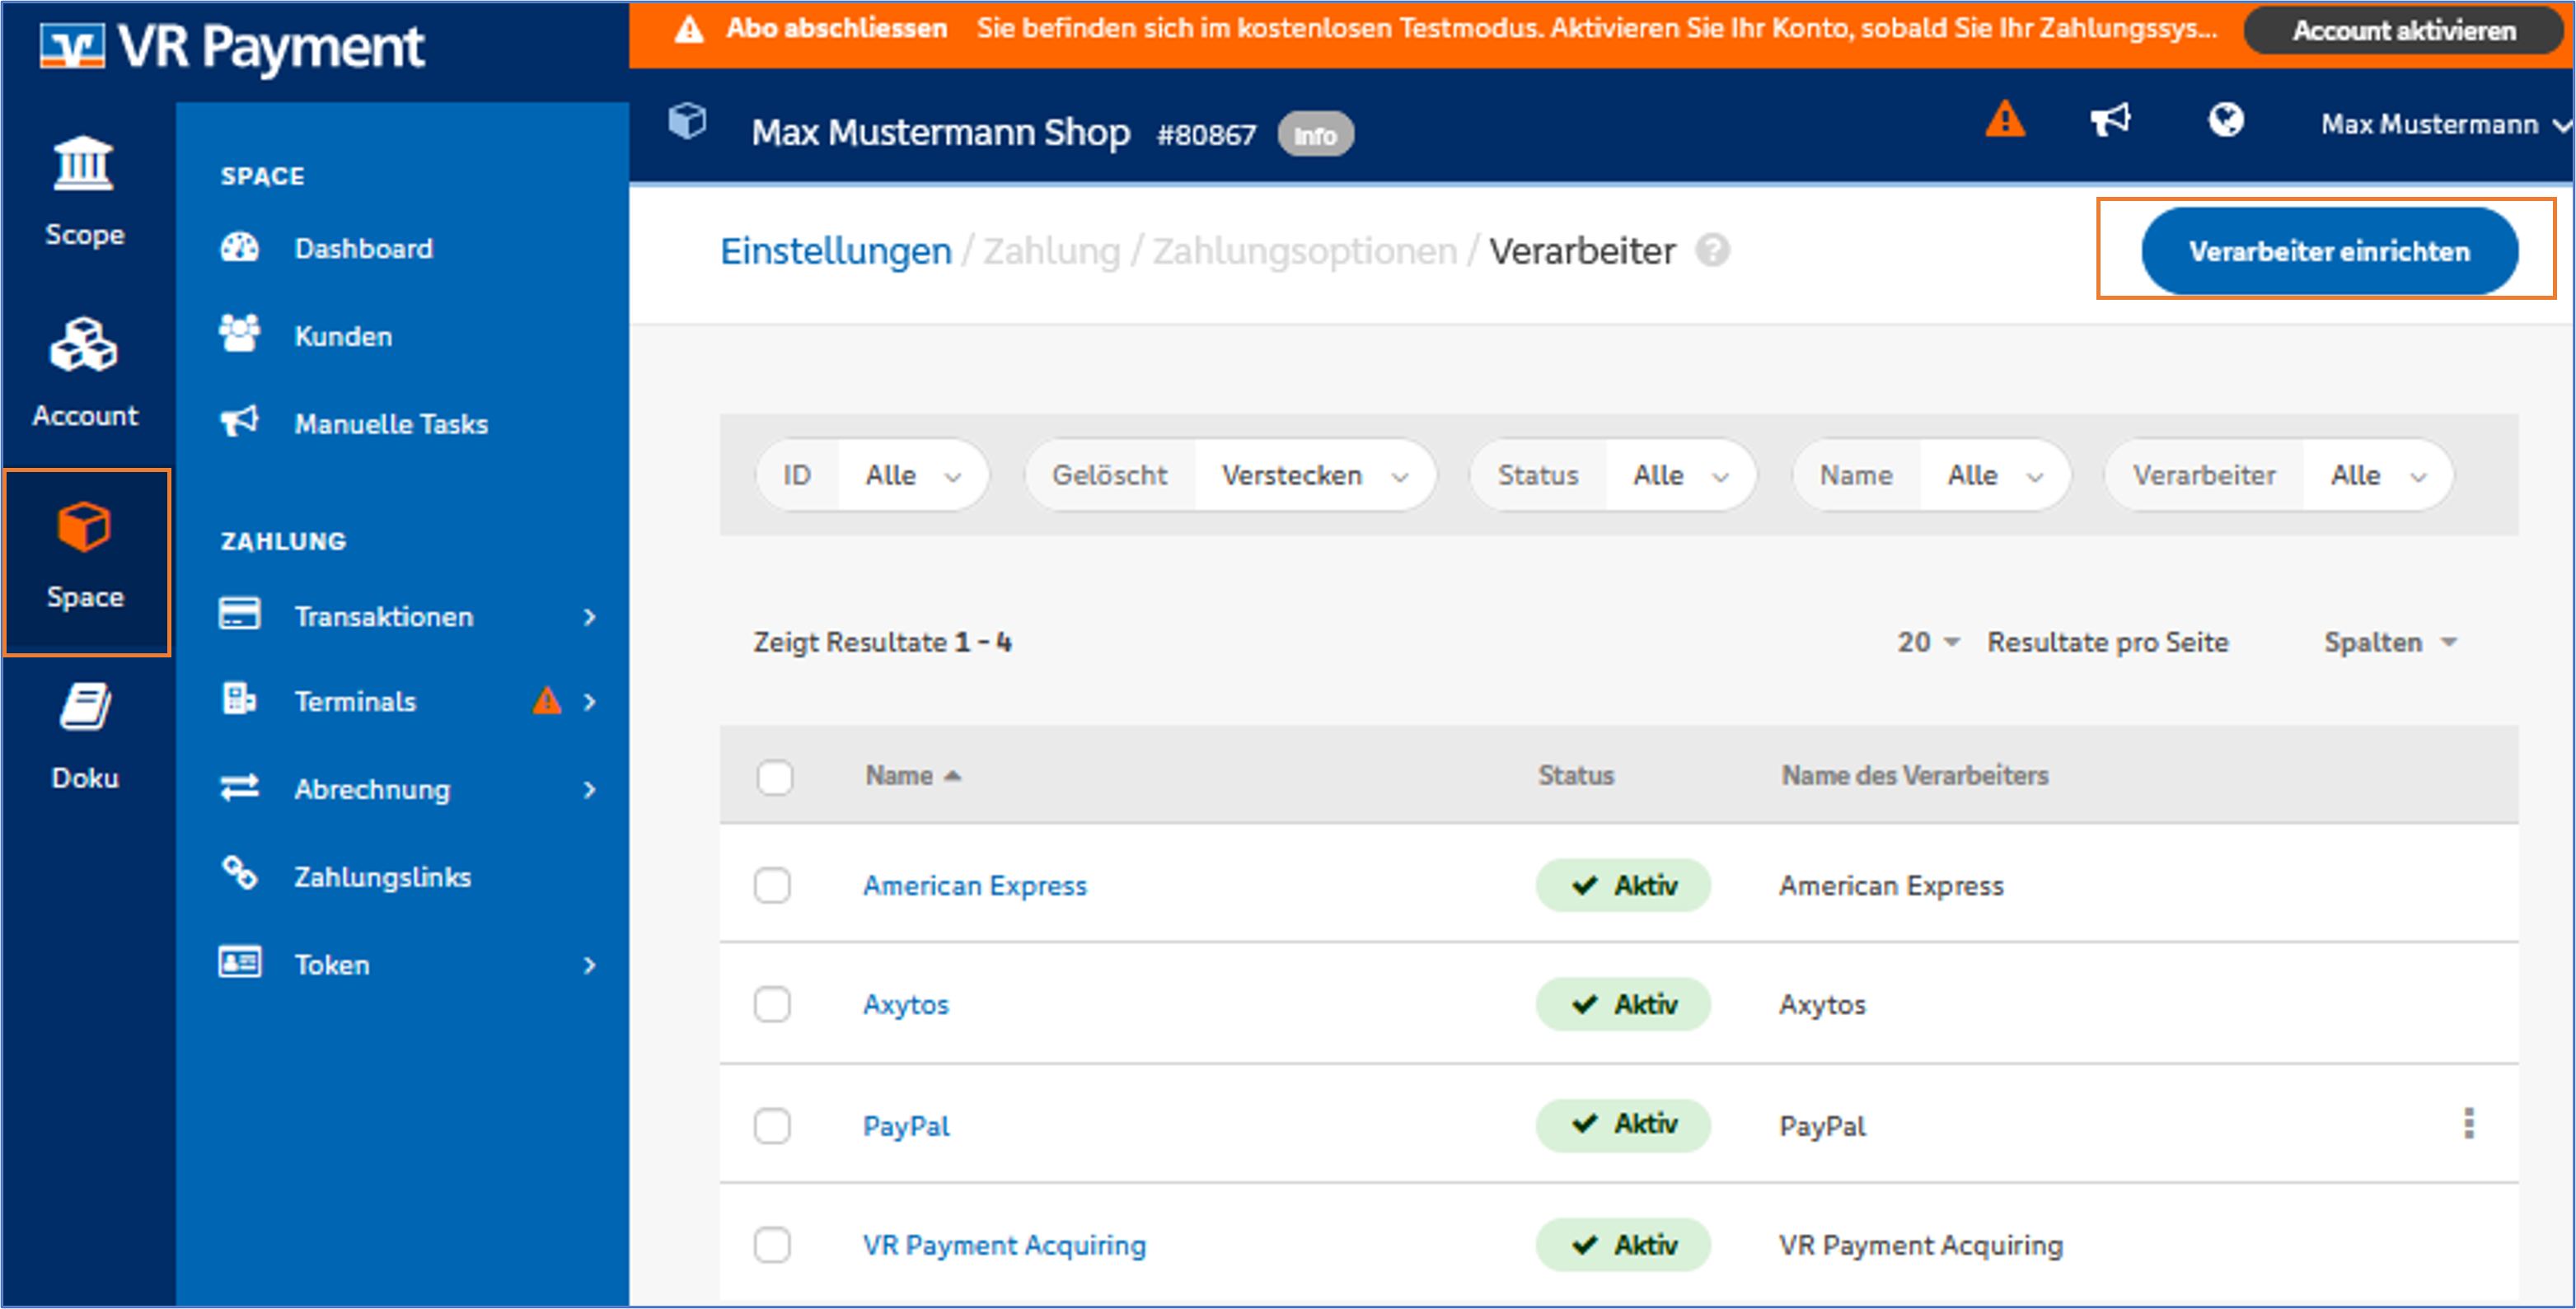The height and width of the screenshot is (1309, 2576).
Task: Click the Zahlung breadcrumb
Action: click(x=1051, y=251)
